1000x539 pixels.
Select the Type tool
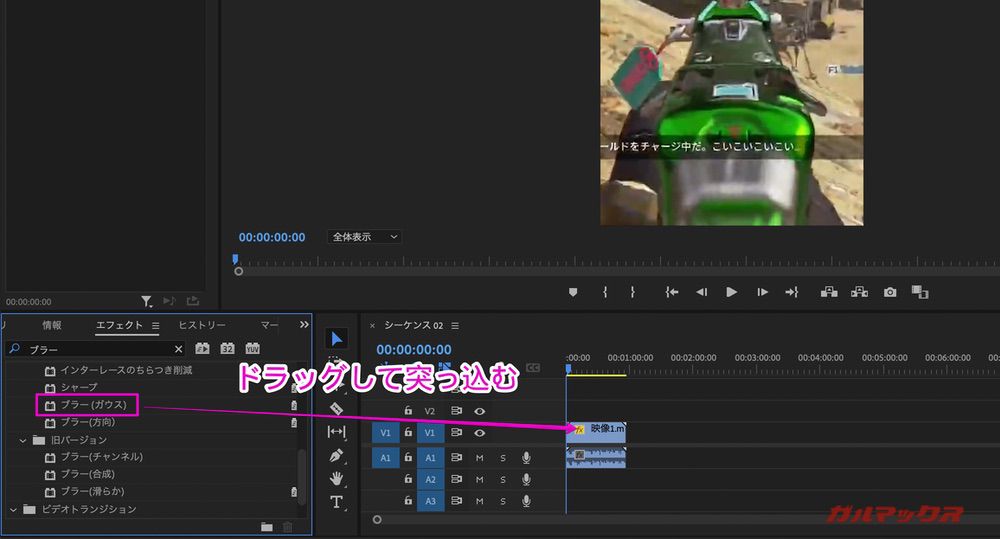pyautogui.click(x=337, y=502)
